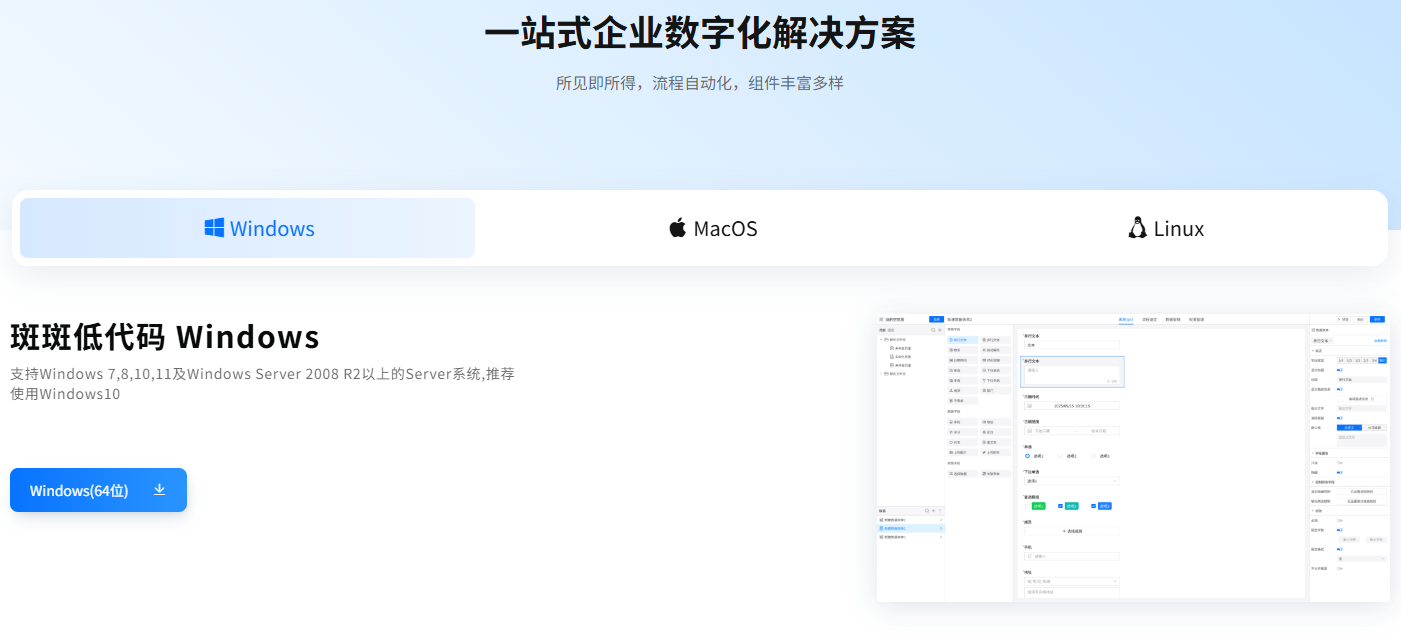Click the 支持Windows 7,8,10,11 system requirements text
1401x634 pixels.
click(x=262, y=384)
